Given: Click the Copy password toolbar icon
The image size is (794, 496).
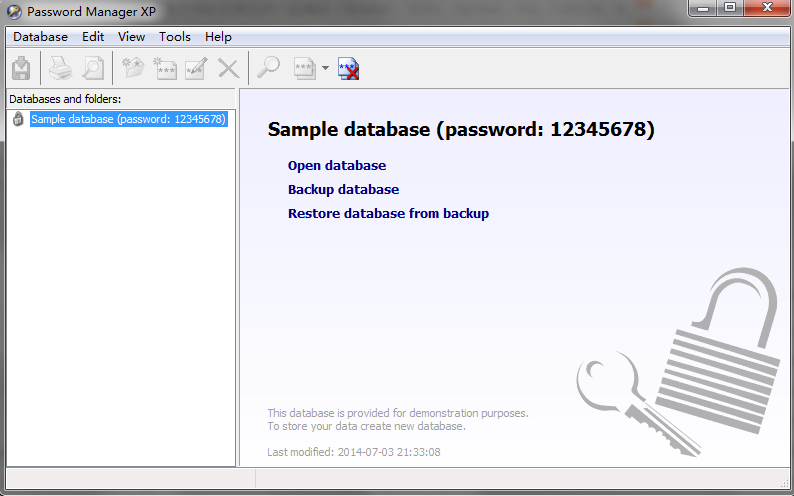Looking at the screenshot, I should [x=305, y=68].
